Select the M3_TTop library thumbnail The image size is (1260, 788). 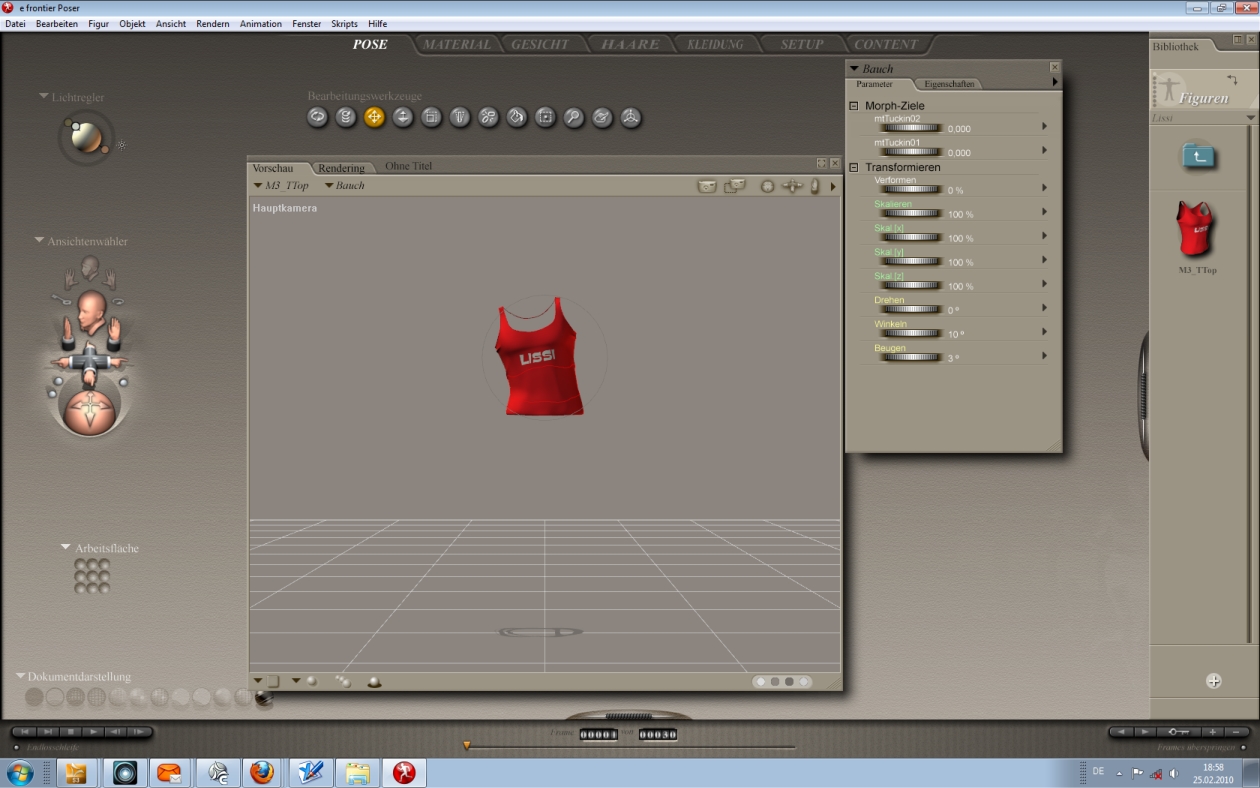click(1196, 230)
